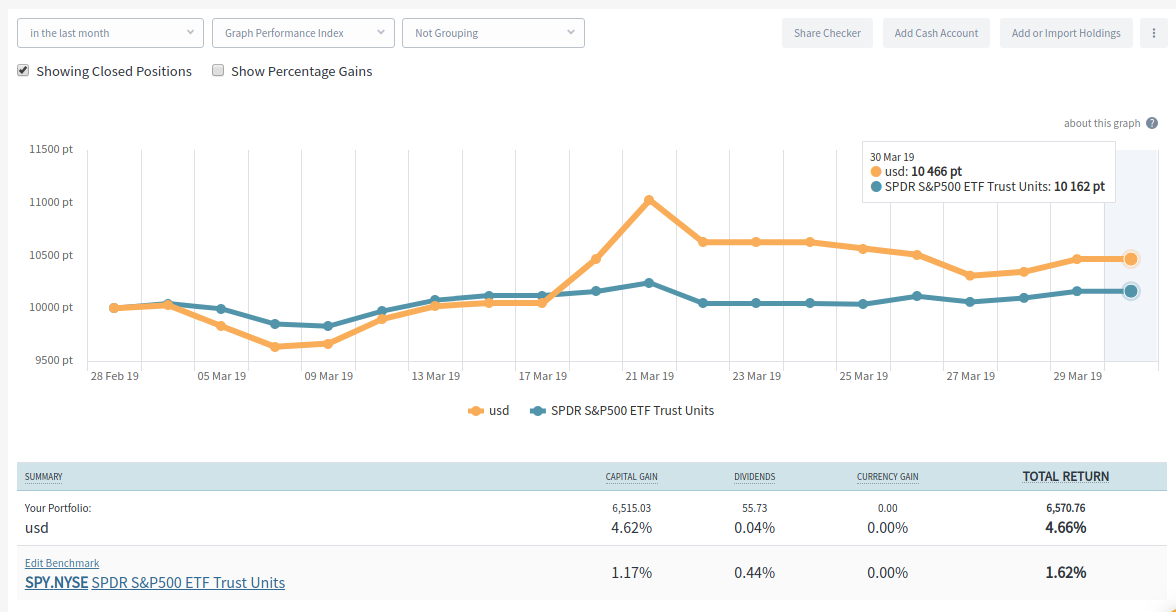This screenshot has width=1176, height=612.
Task: Toggle SPDR S&P500 ETF legend marker
Action: click(x=538, y=410)
